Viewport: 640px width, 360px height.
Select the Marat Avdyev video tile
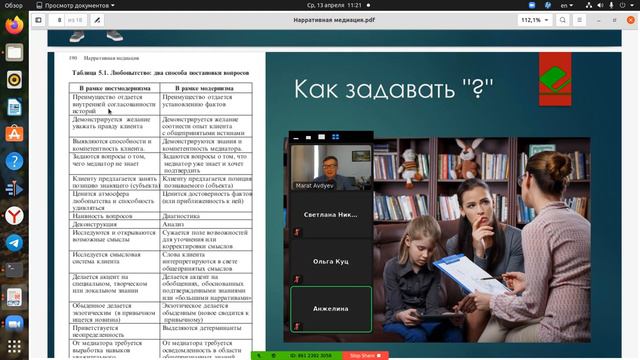click(x=331, y=168)
